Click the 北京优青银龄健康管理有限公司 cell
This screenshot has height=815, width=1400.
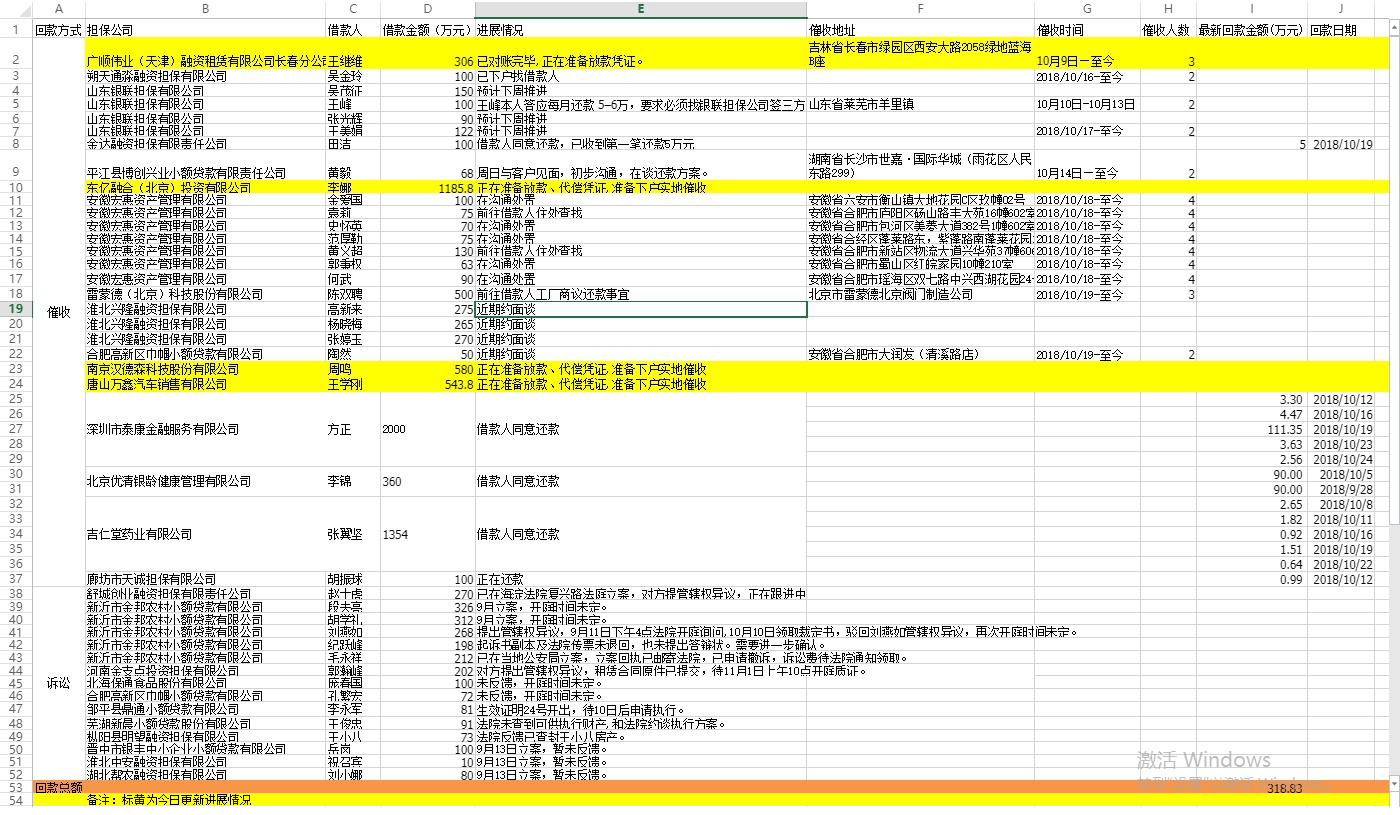[x=169, y=481]
